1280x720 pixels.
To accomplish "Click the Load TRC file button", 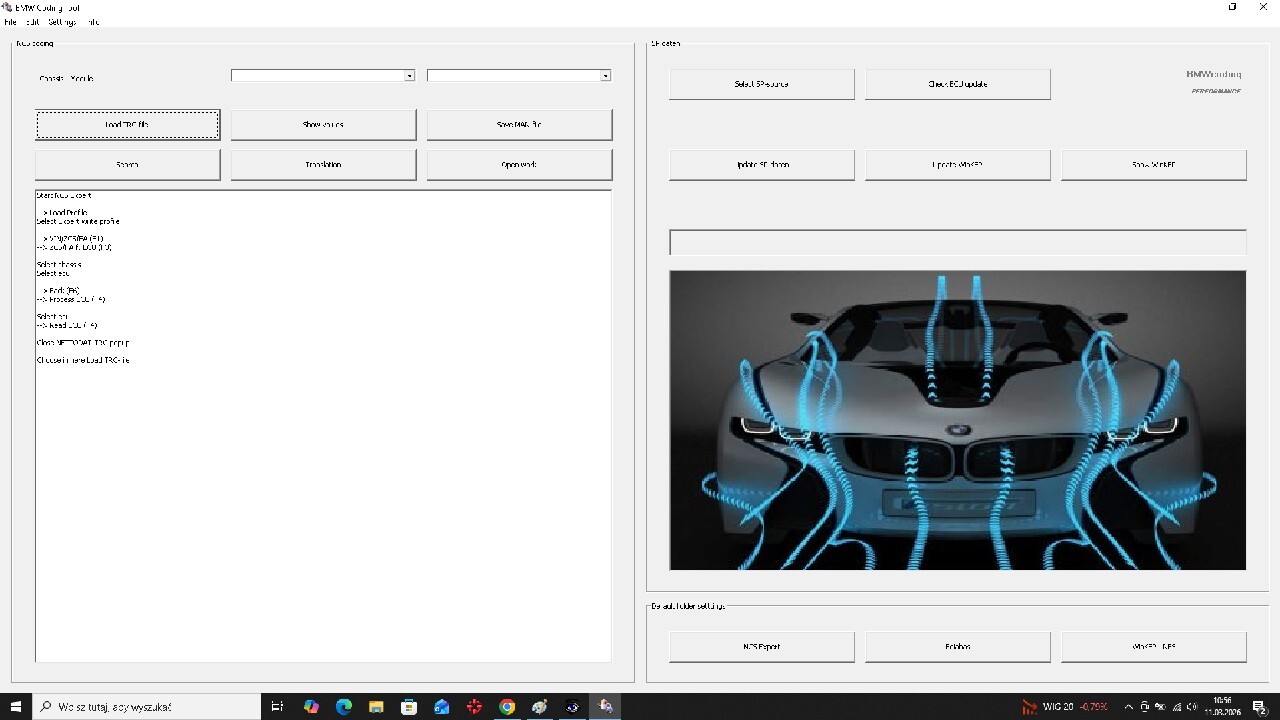I will click(127, 125).
